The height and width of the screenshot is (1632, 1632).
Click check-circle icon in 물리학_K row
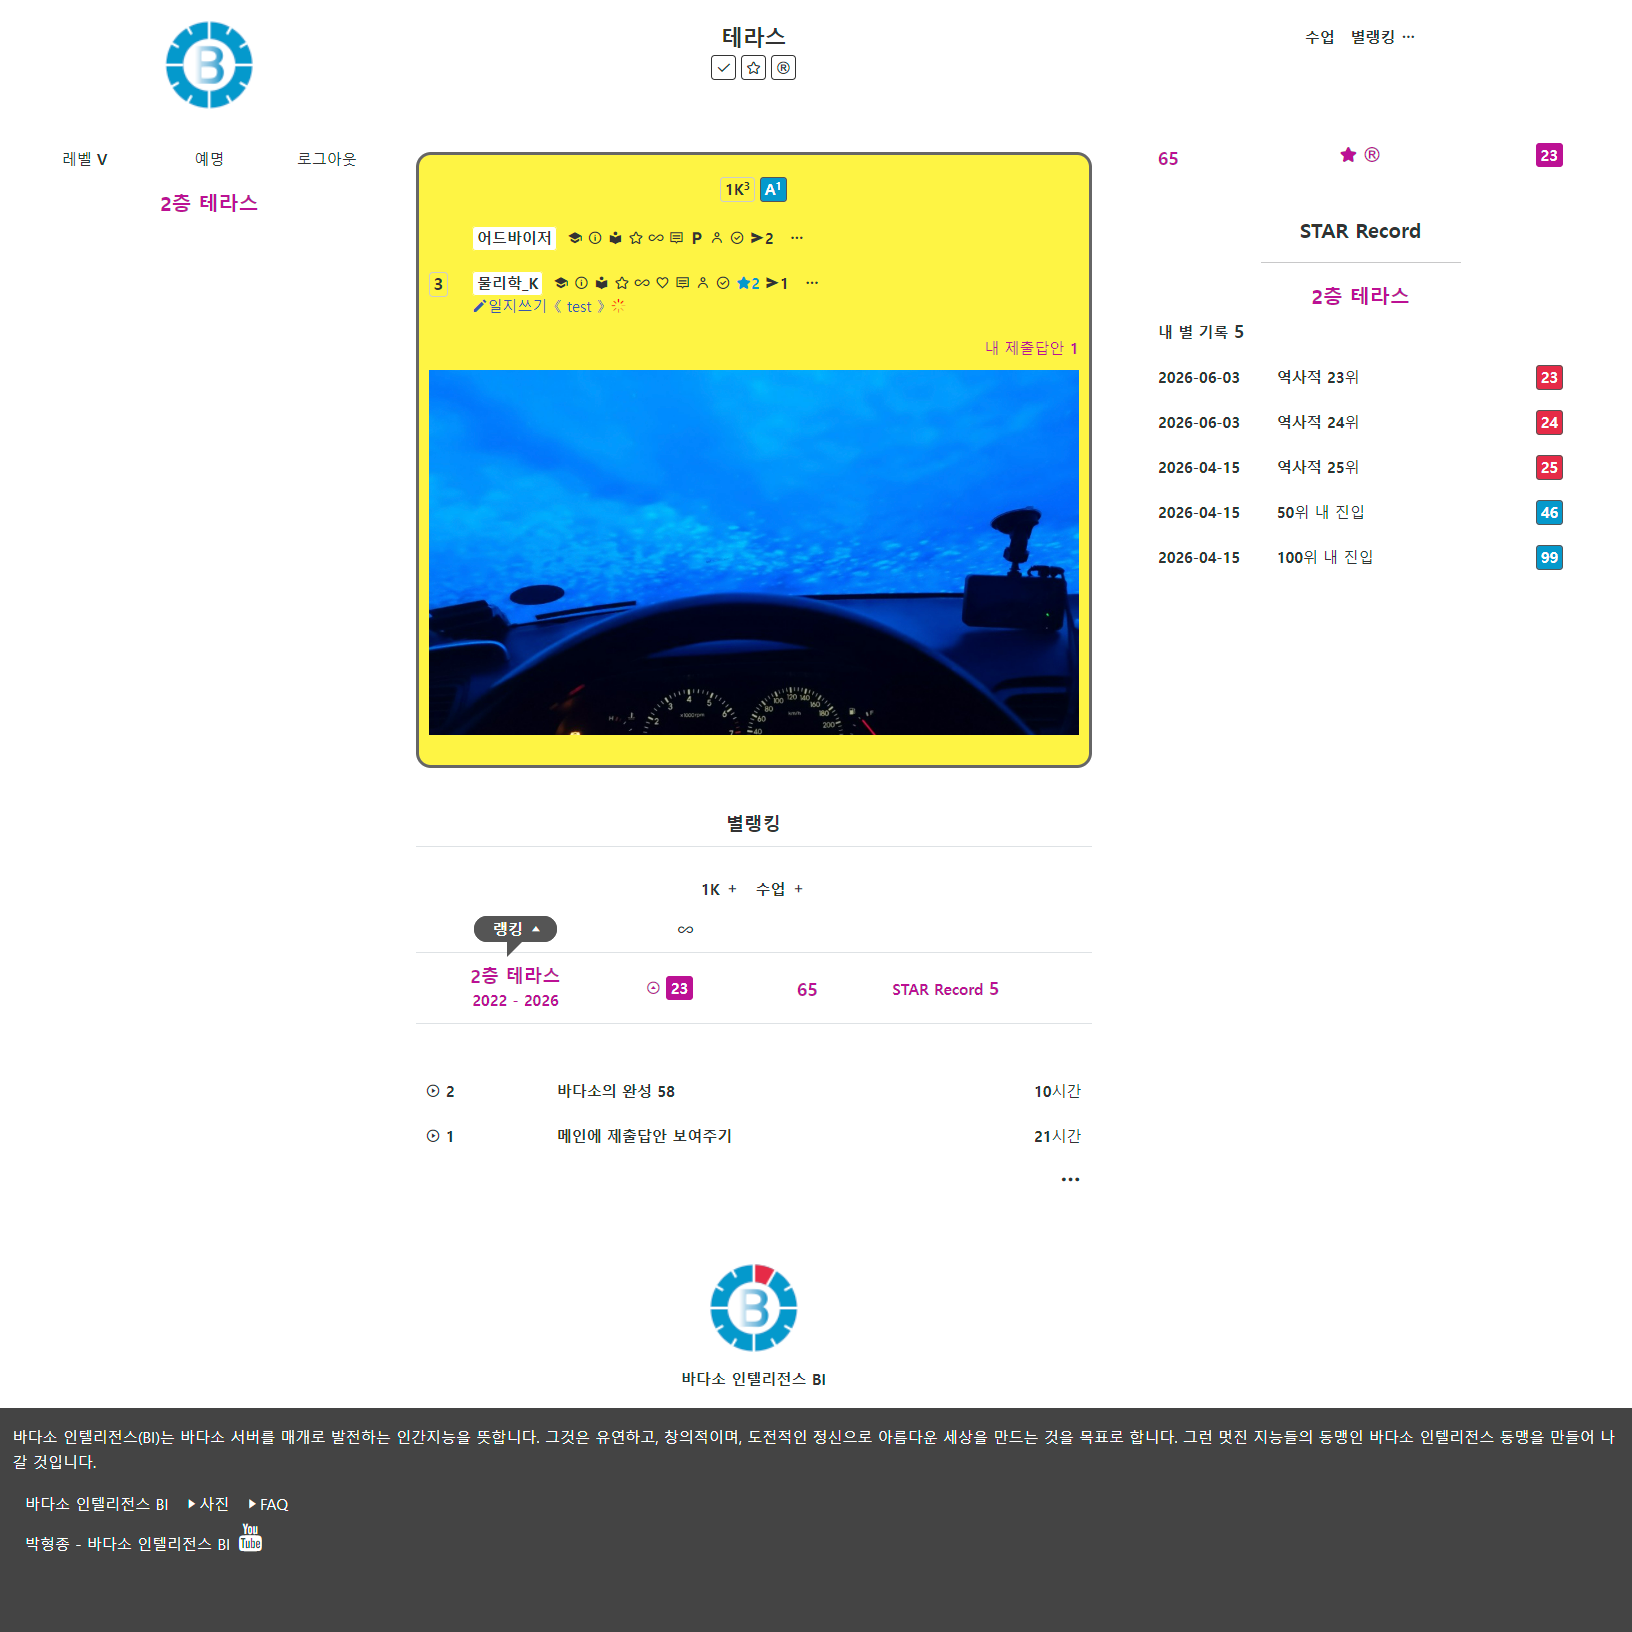[723, 283]
